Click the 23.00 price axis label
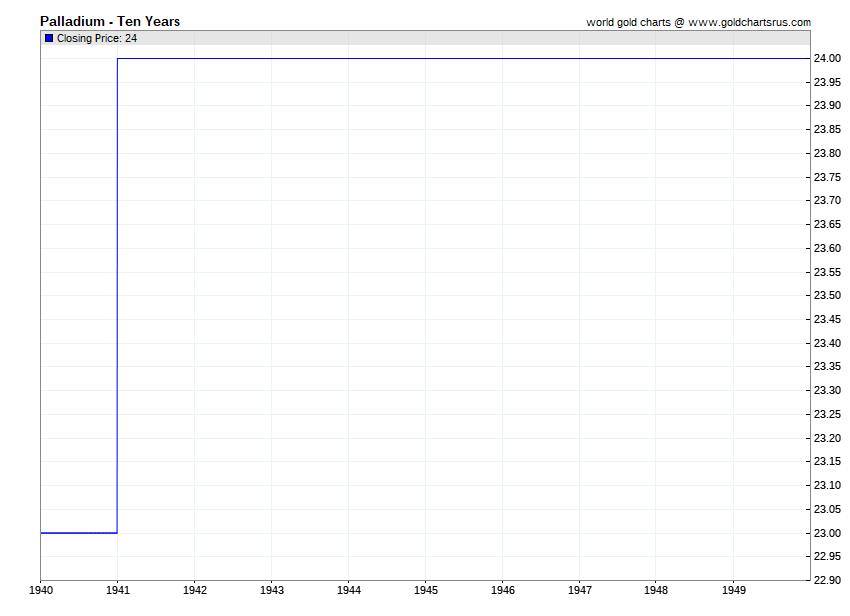The width and height of the screenshot is (850, 616). click(x=828, y=534)
